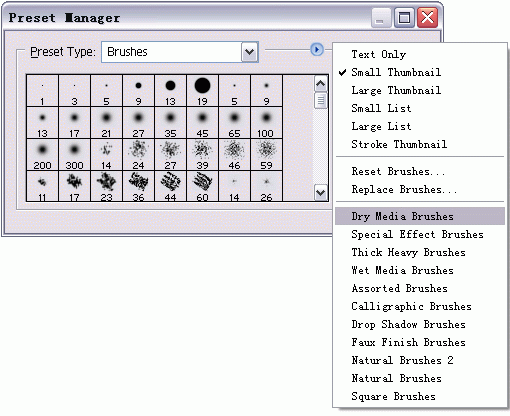Viewport: 510px width, 416px height.
Task: Click the brush list scrollbar thumb
Action: [x=321, y=101]
